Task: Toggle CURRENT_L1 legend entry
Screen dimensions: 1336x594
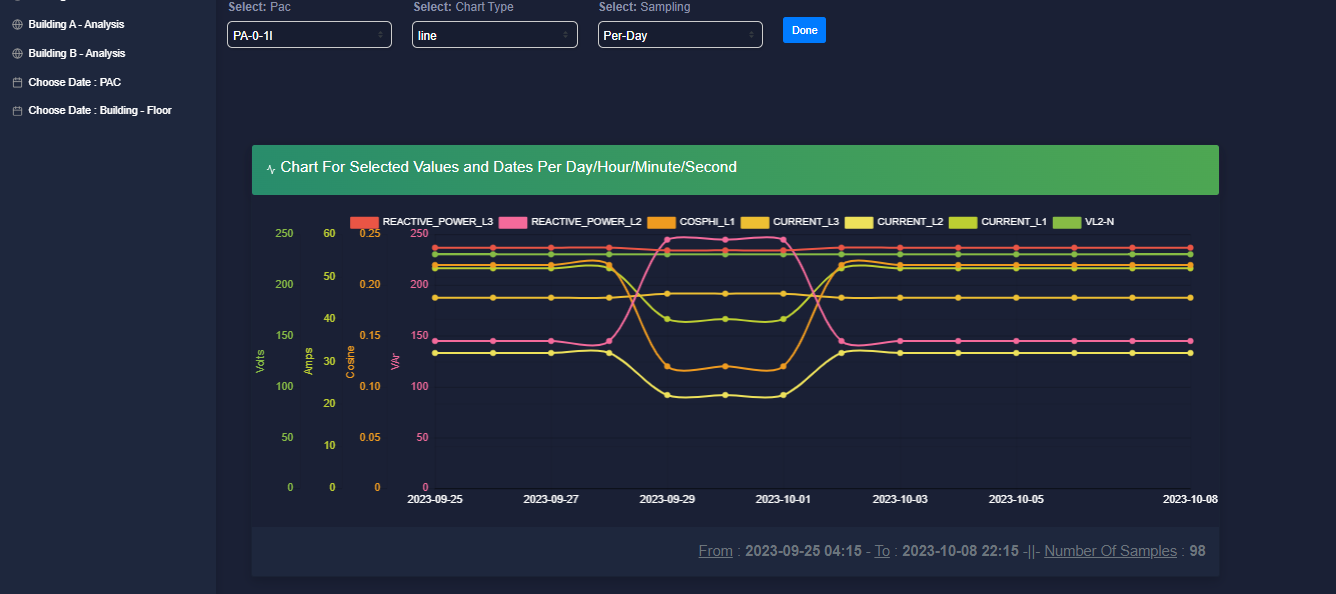Action: tap(998, 222)
